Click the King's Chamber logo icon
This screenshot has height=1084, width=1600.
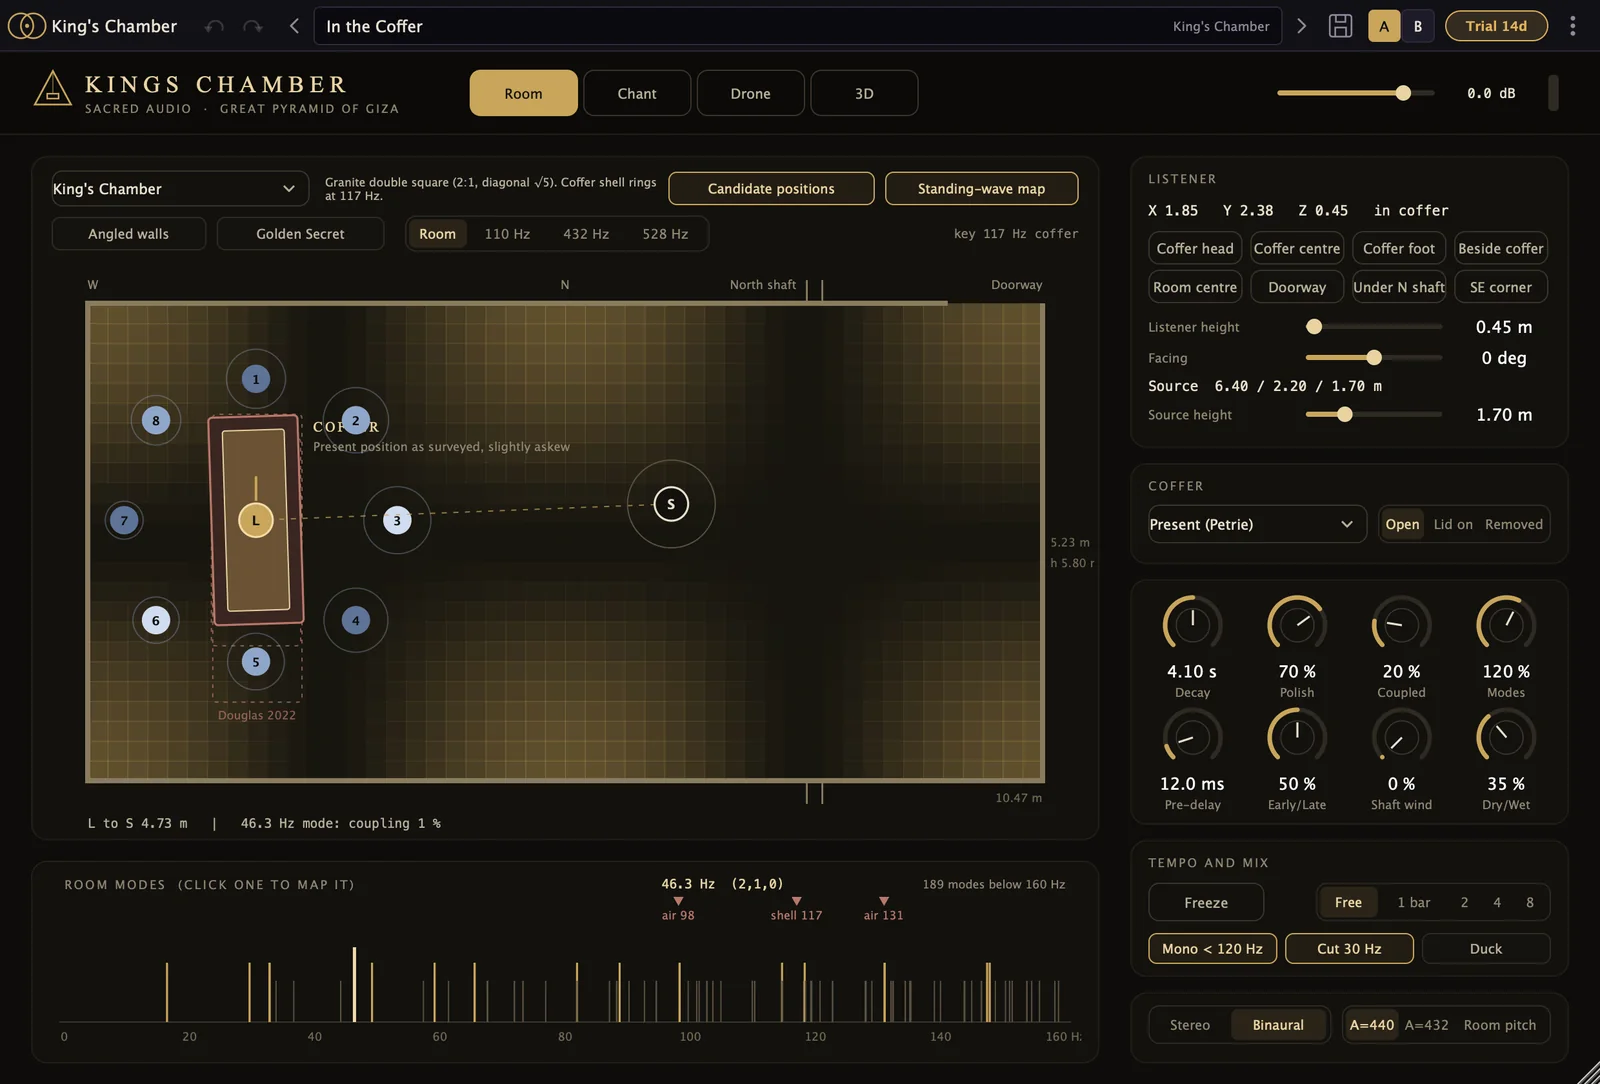coord(27,26)
